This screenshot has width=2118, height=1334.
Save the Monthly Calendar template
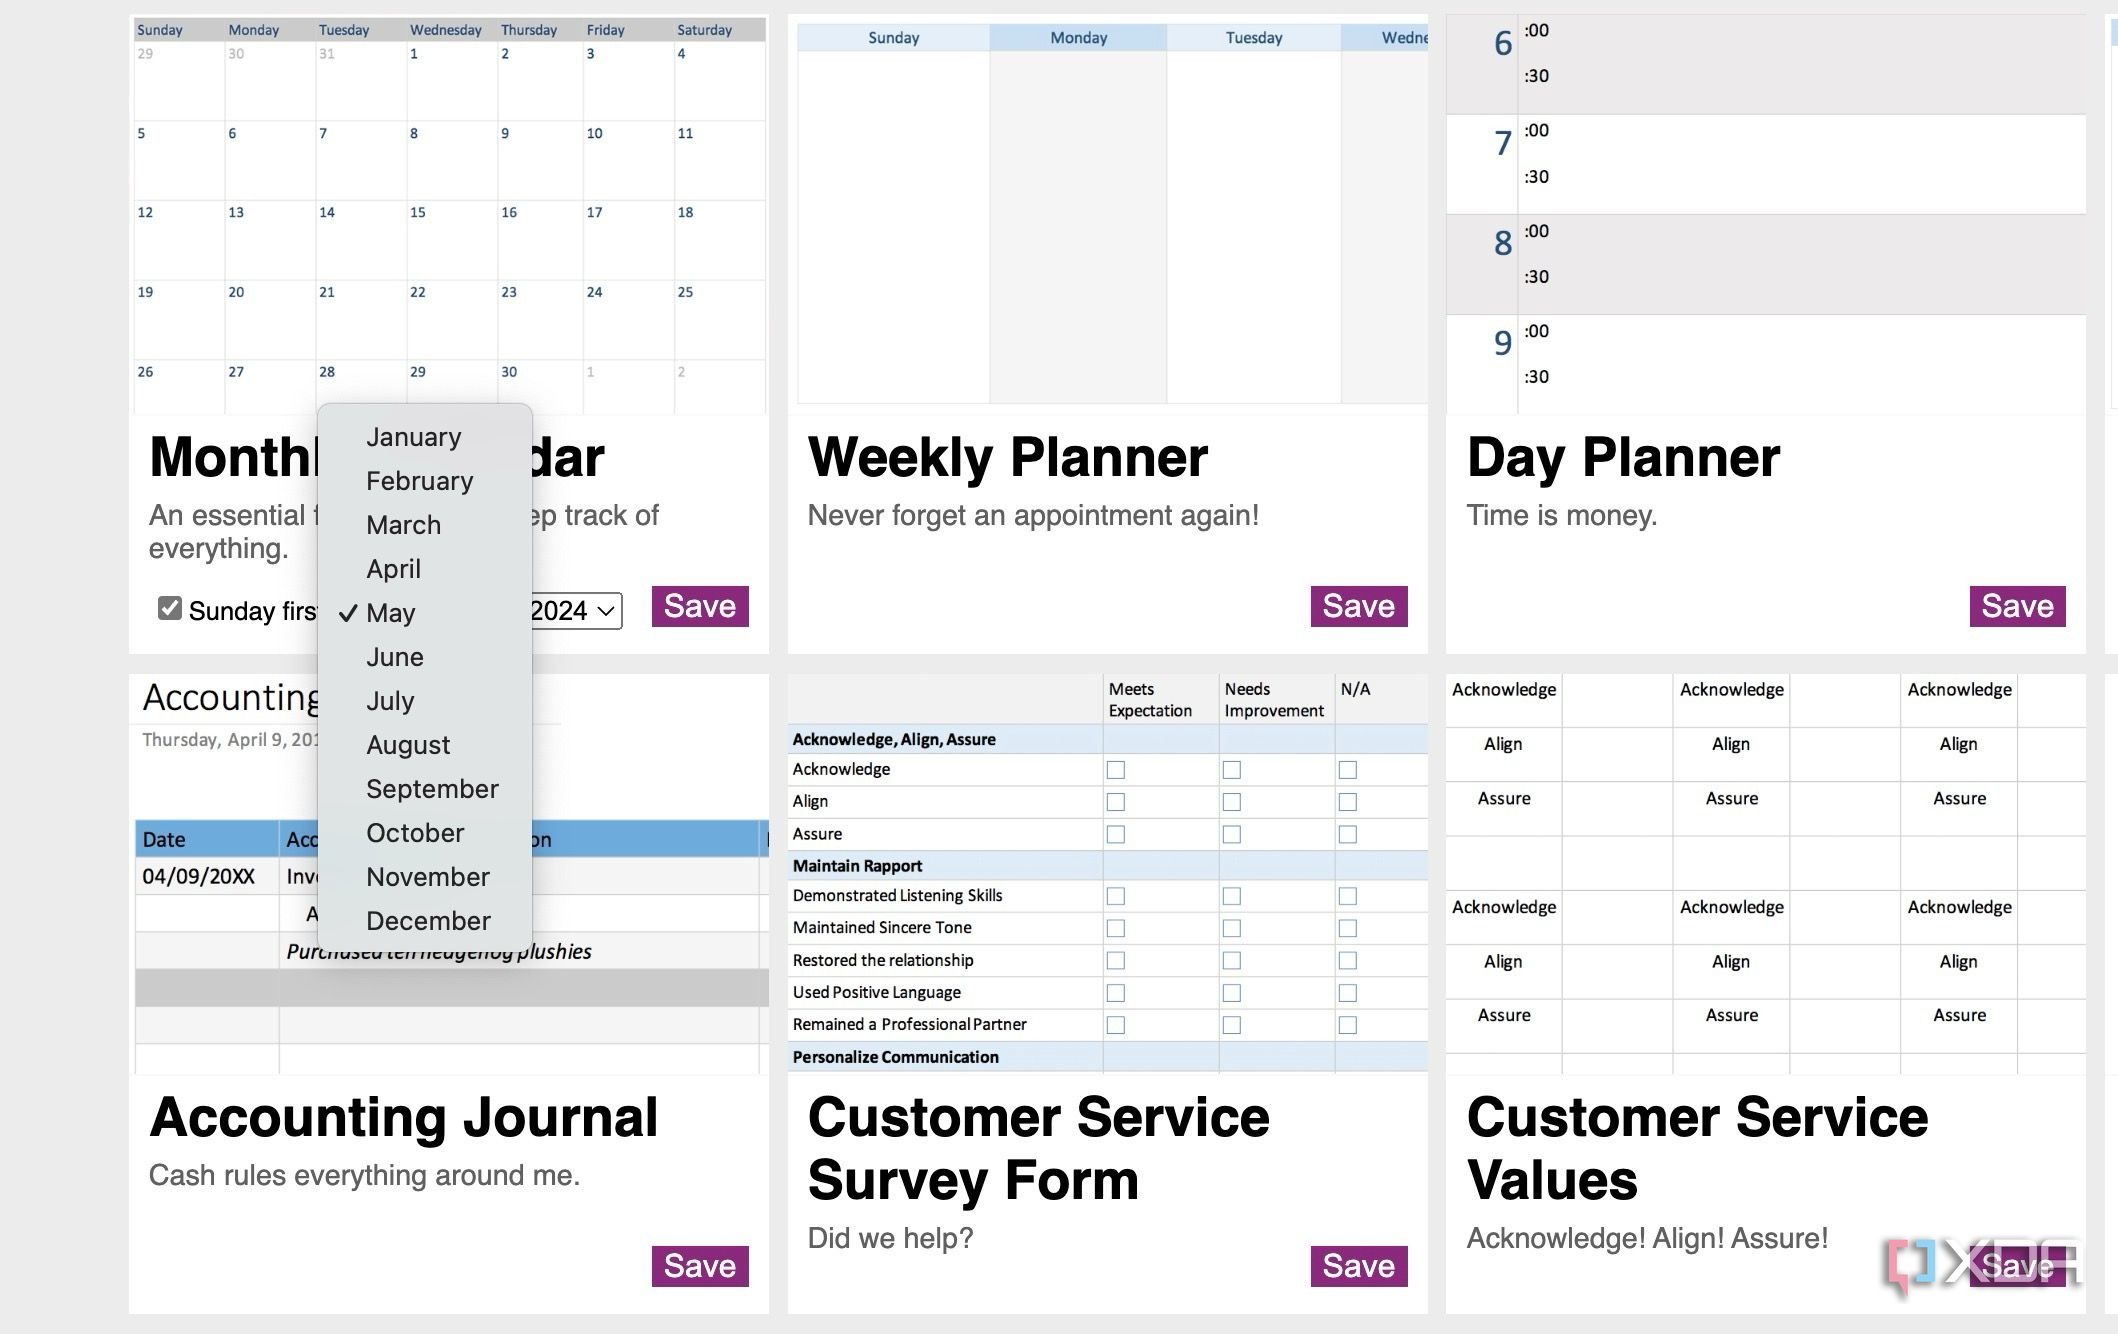[x=700, y=606]
